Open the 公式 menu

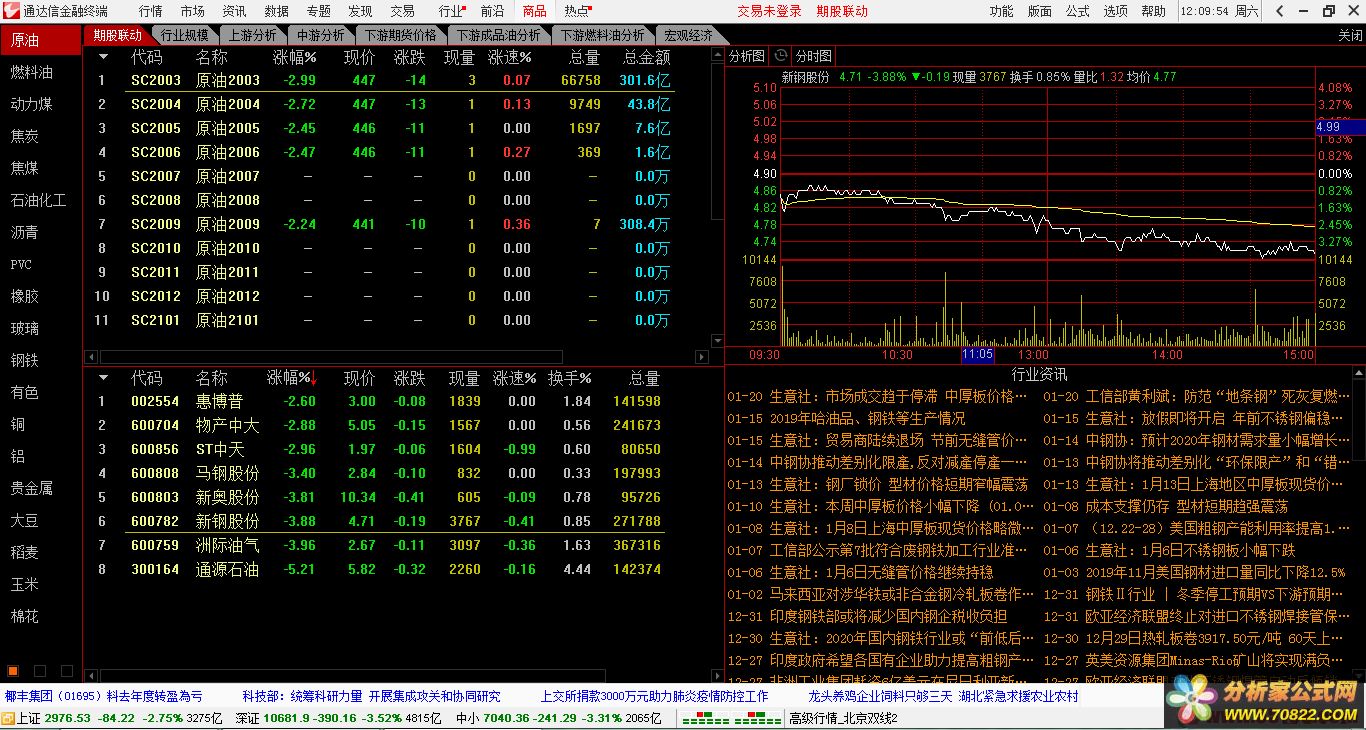click(x=1077, y=11)
